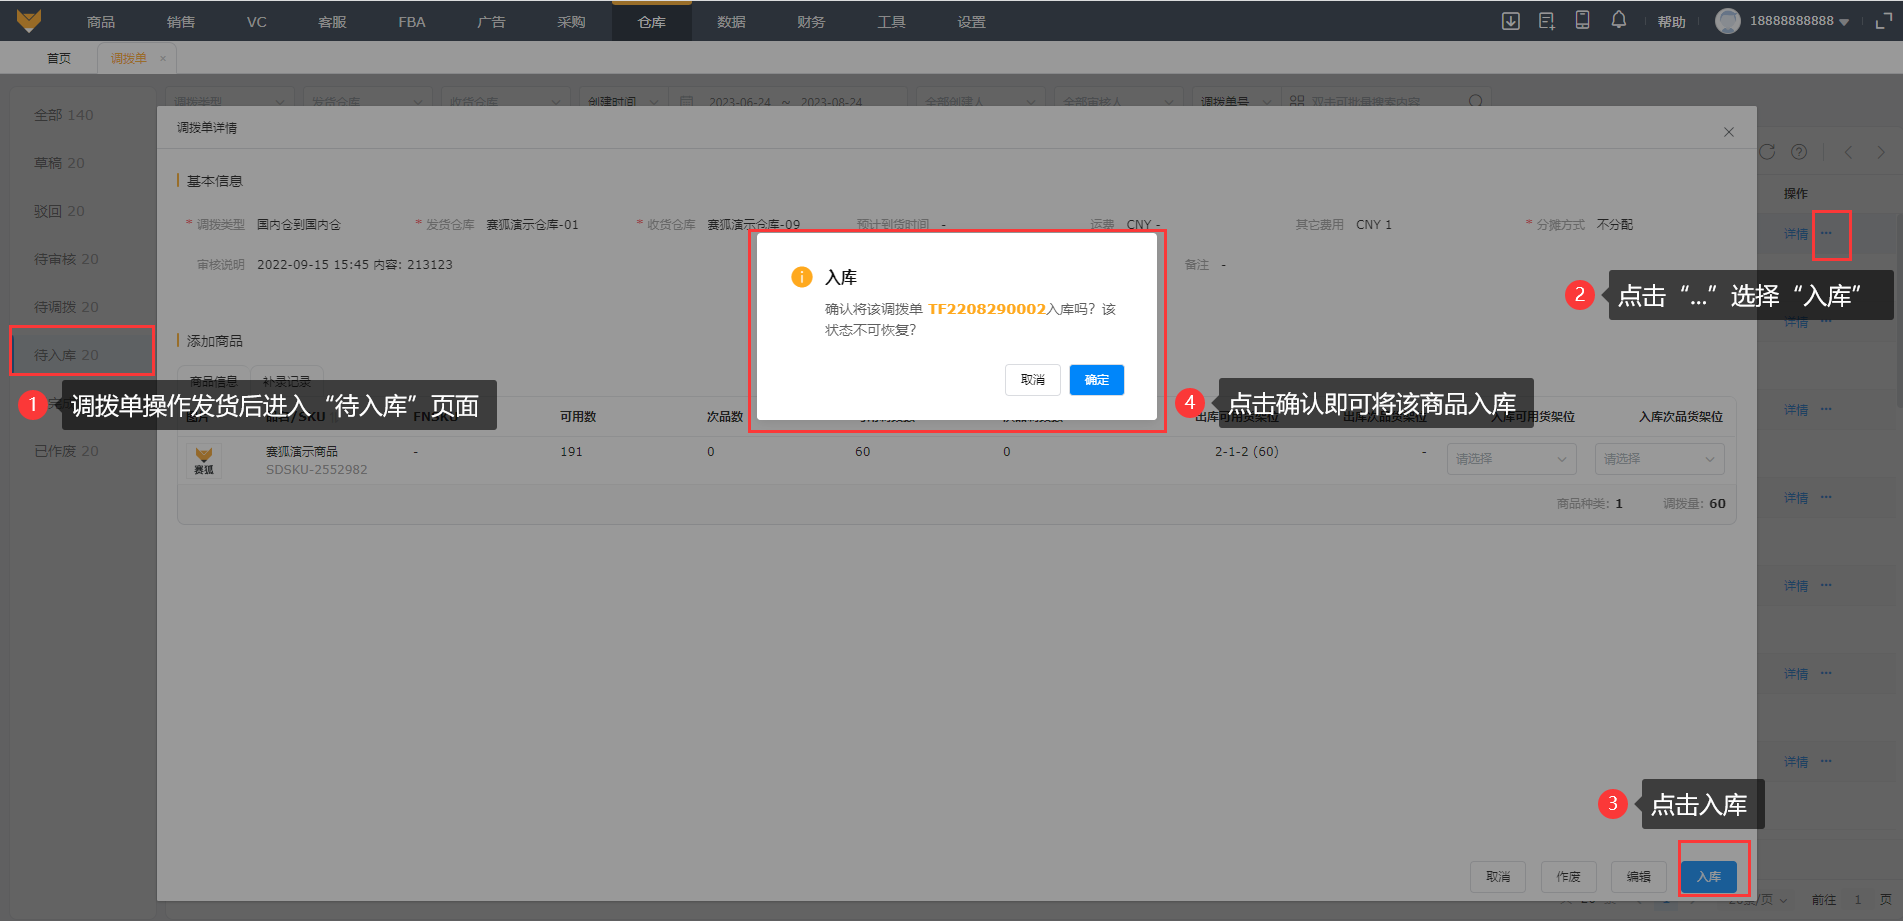This screenshot has height=921, width=1903.
Task: Open the 财务 menu
Action: [811, 21]
